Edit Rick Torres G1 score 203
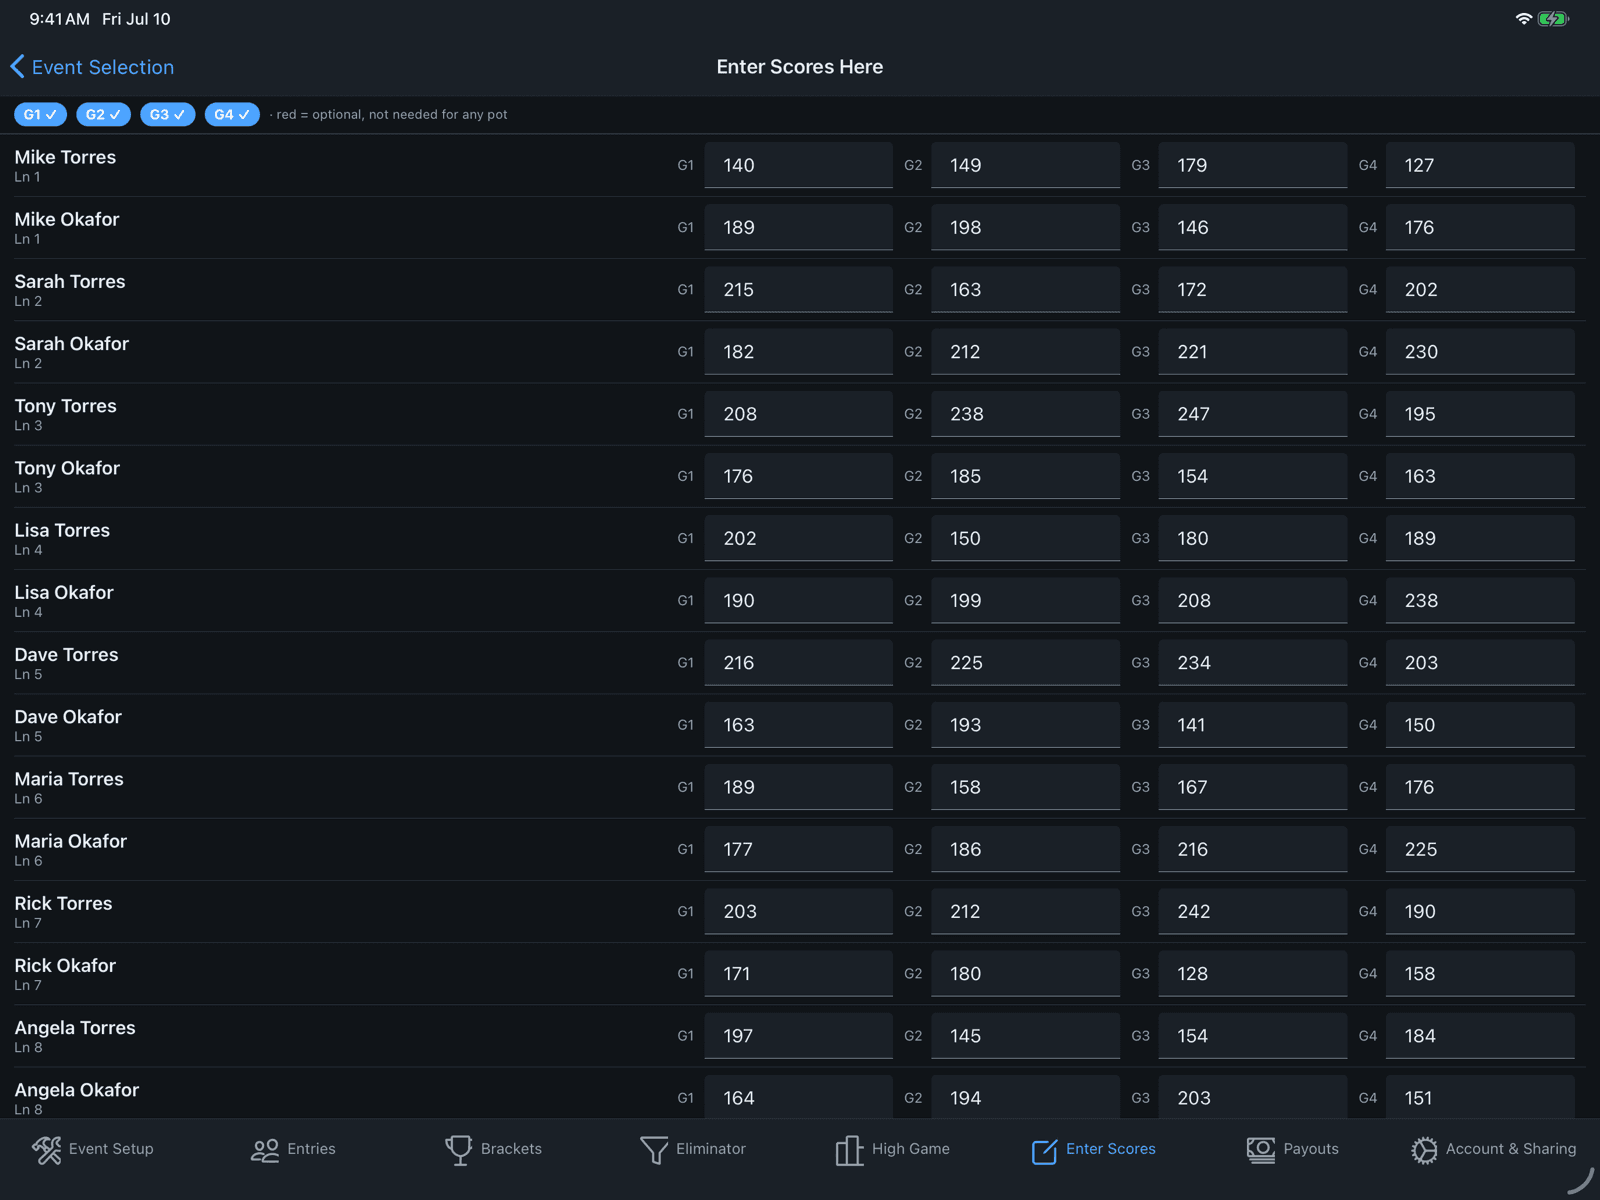Viewport: 1600px width, 1200px height. pos(798,911)
